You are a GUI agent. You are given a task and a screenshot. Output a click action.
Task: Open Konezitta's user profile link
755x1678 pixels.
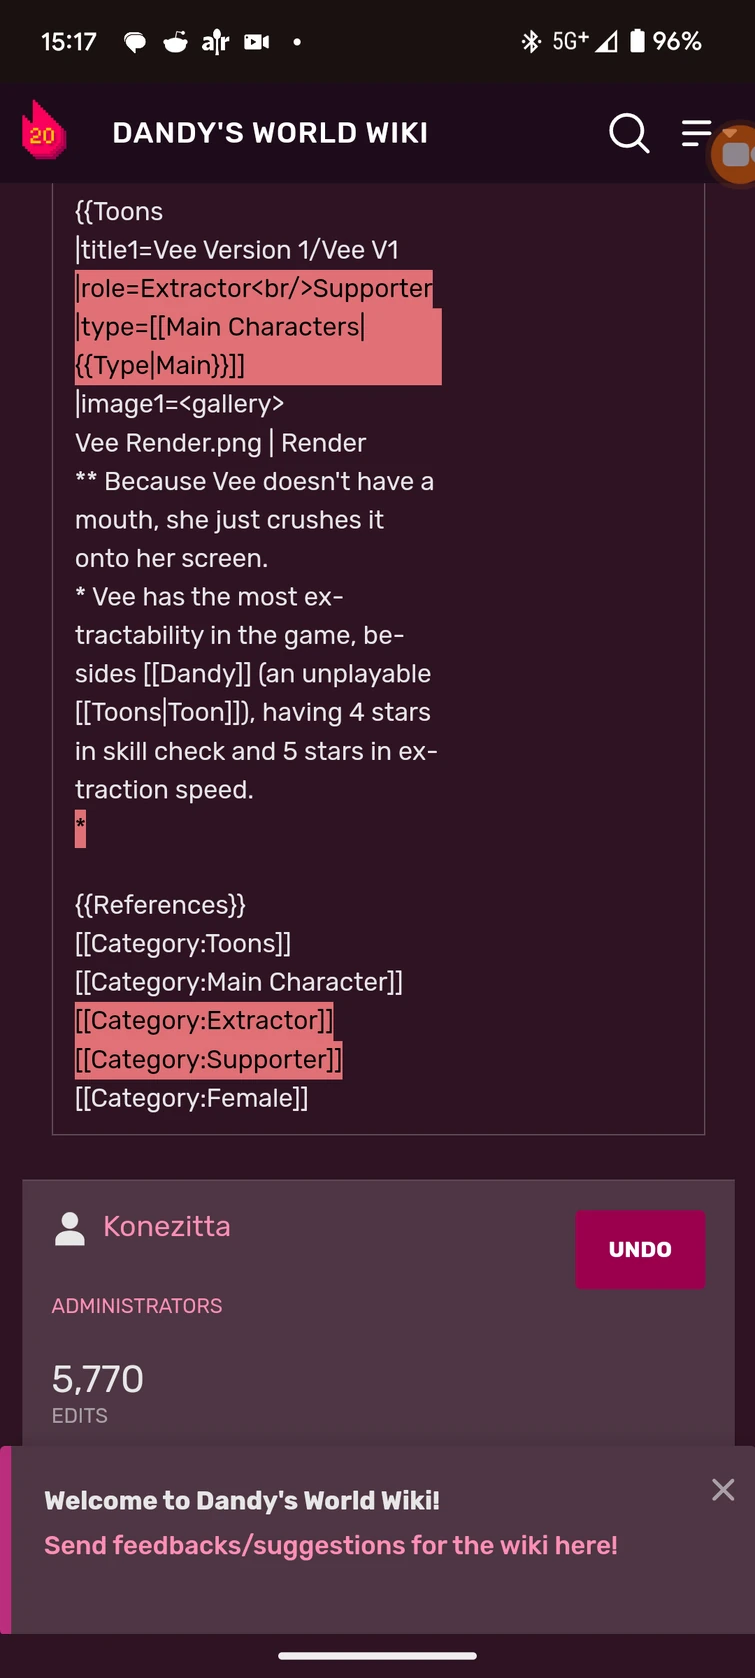pos(167,1226)
